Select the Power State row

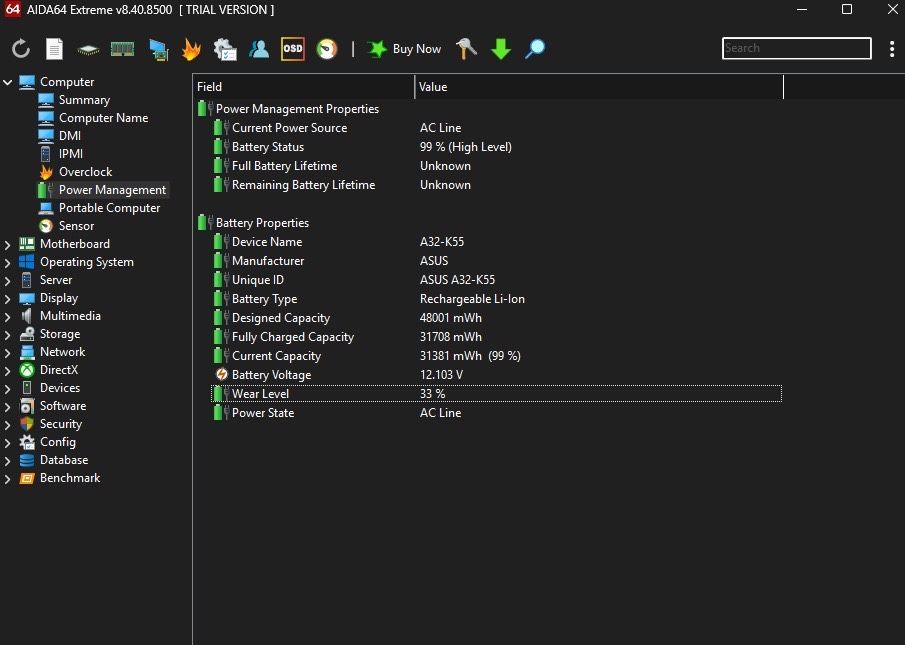pyautogui.click(x=496, y=413)
